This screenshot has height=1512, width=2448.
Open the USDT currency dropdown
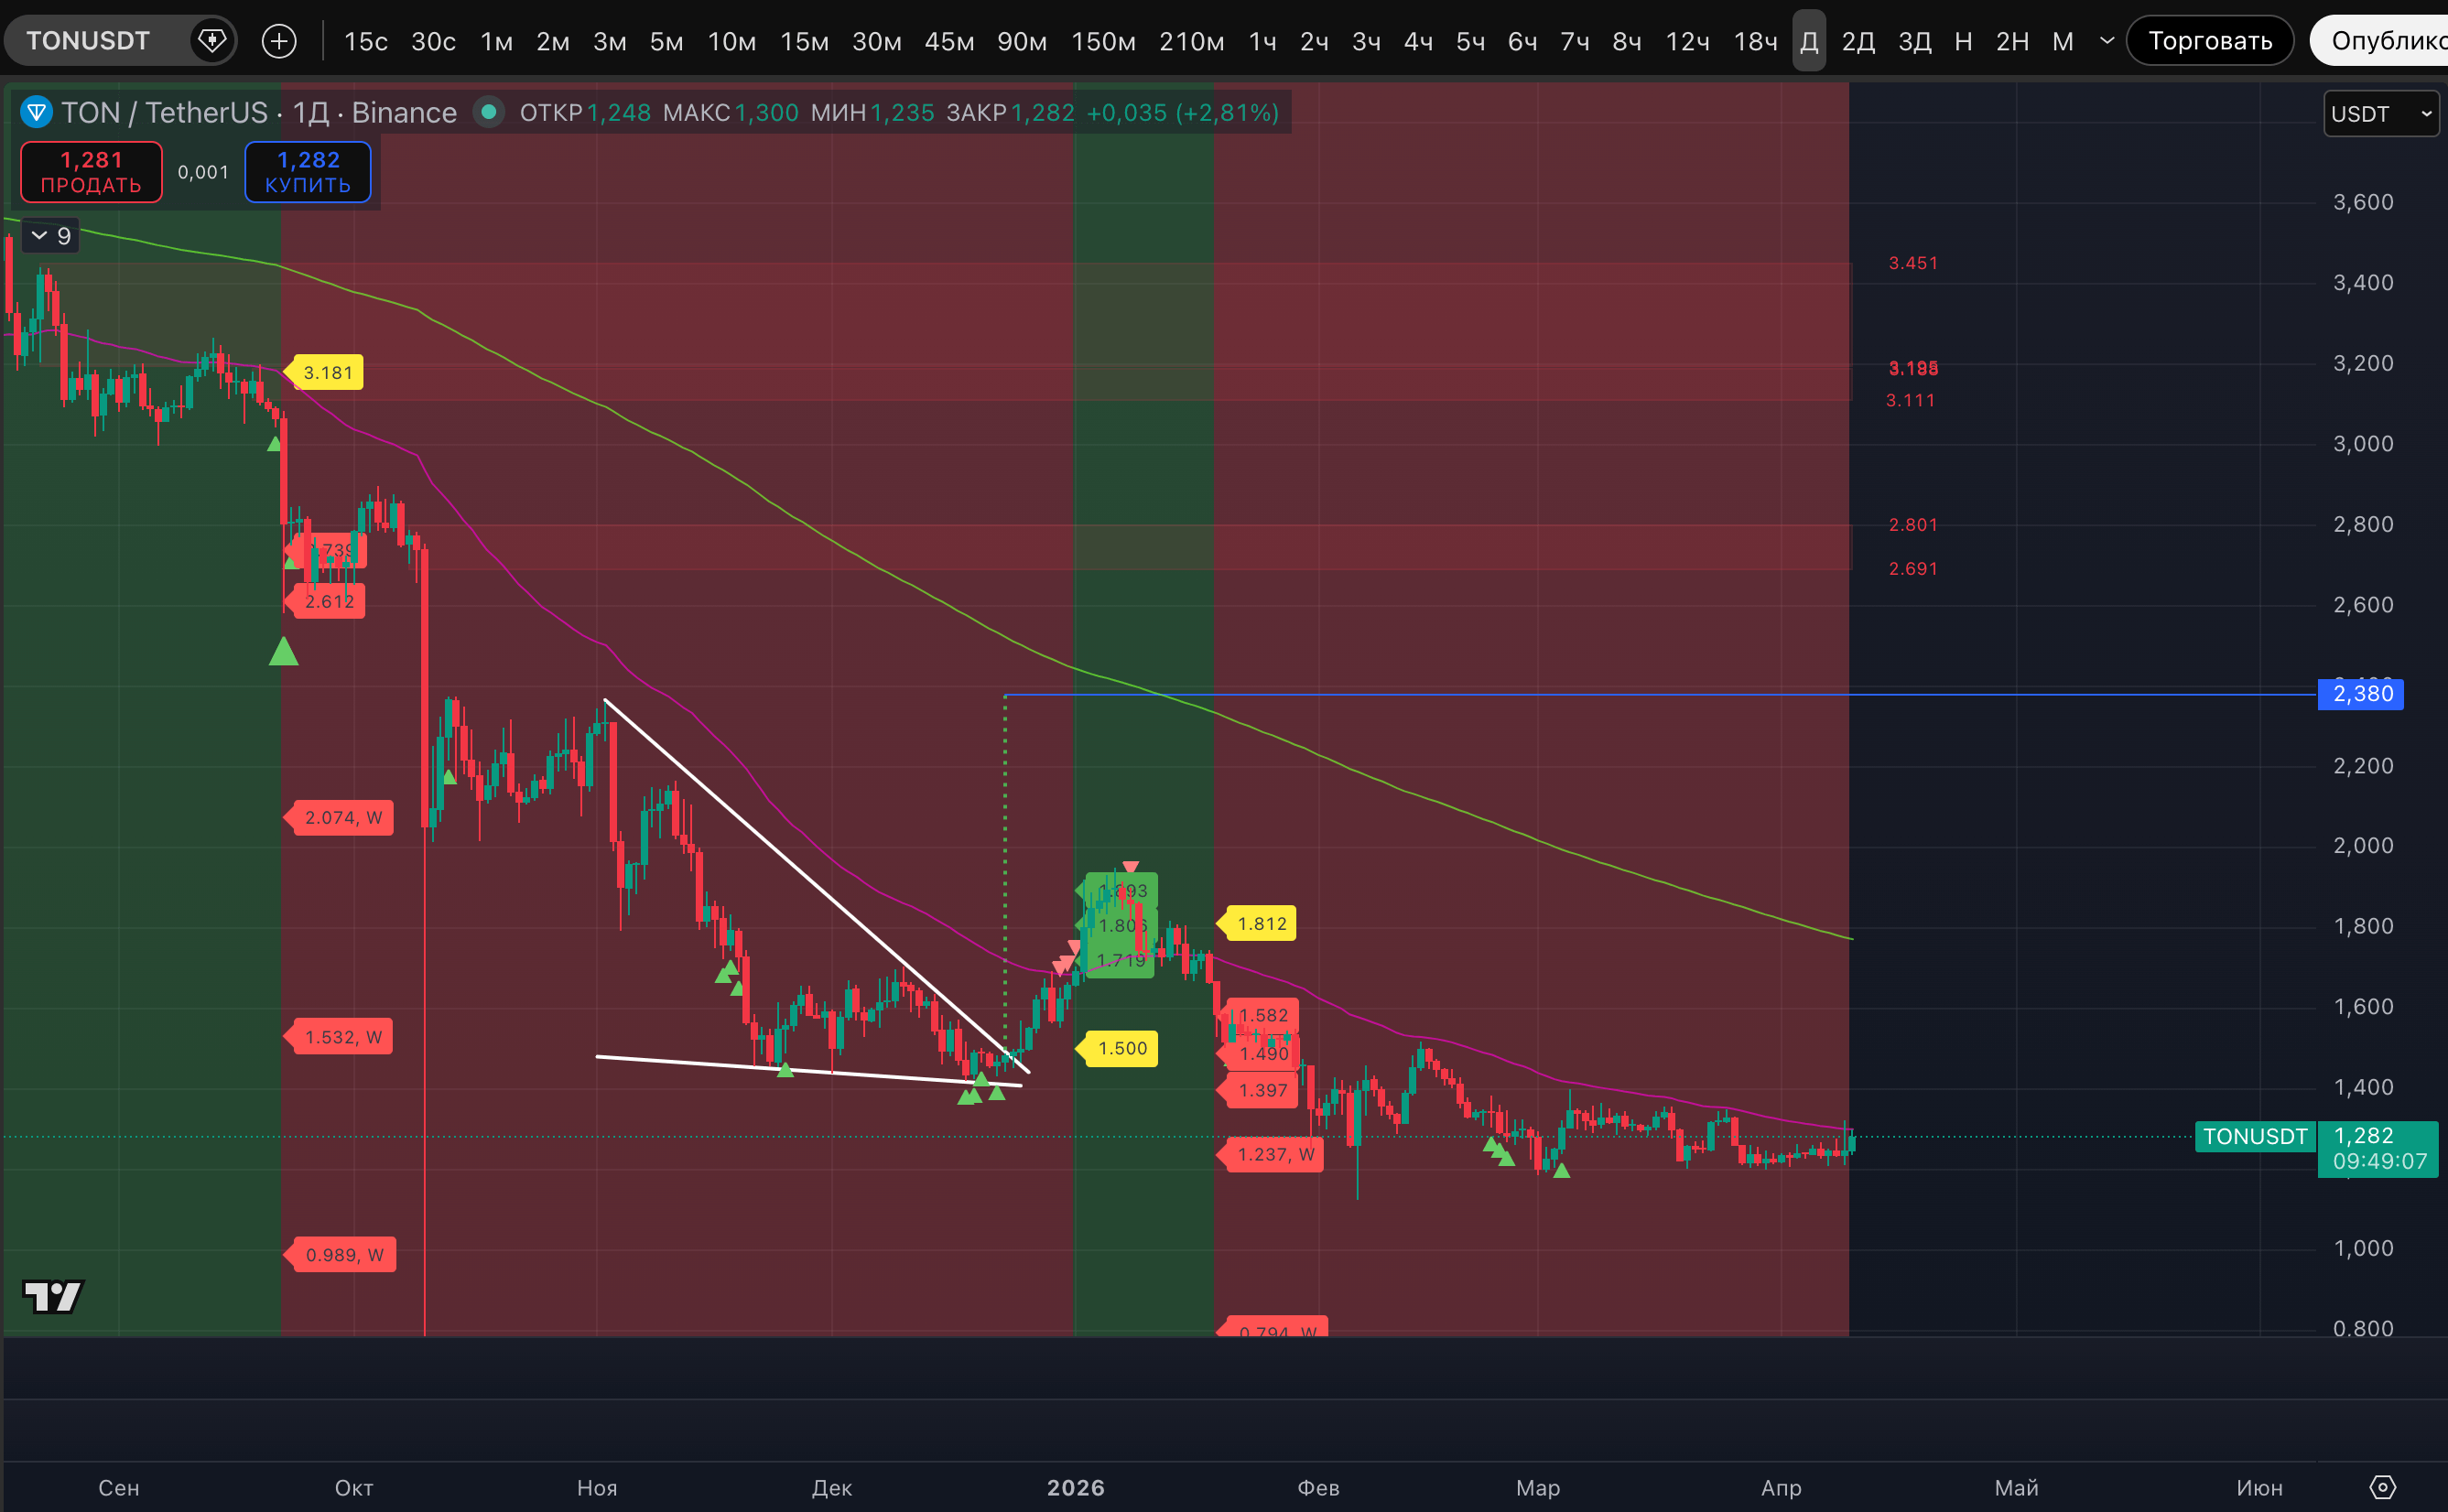(x=2380, y=114)
